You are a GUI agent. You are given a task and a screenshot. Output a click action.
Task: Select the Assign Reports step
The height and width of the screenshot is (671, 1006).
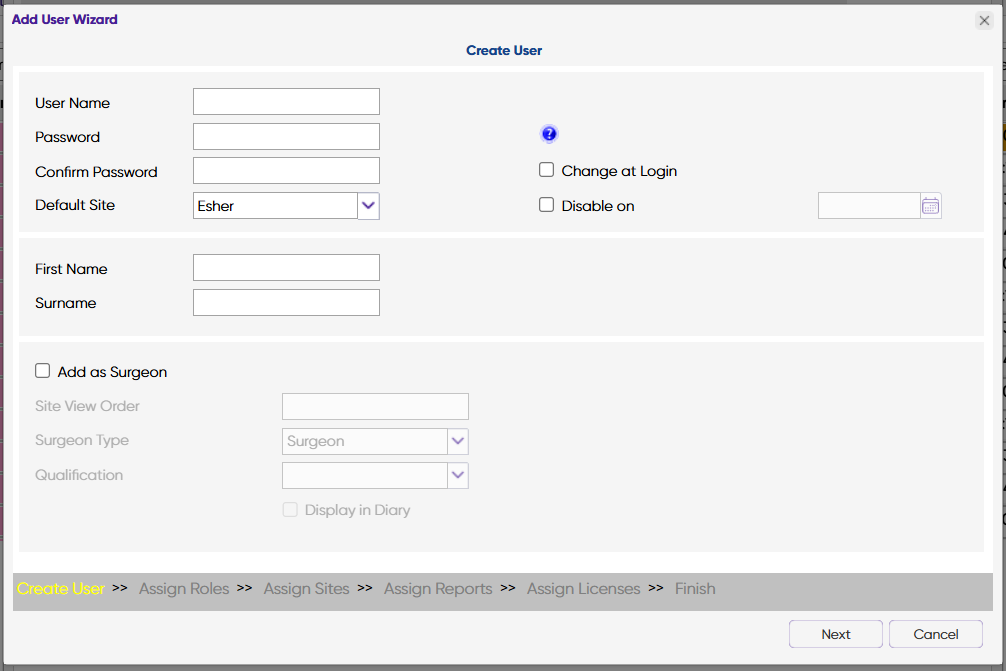[x=438, y=589]
